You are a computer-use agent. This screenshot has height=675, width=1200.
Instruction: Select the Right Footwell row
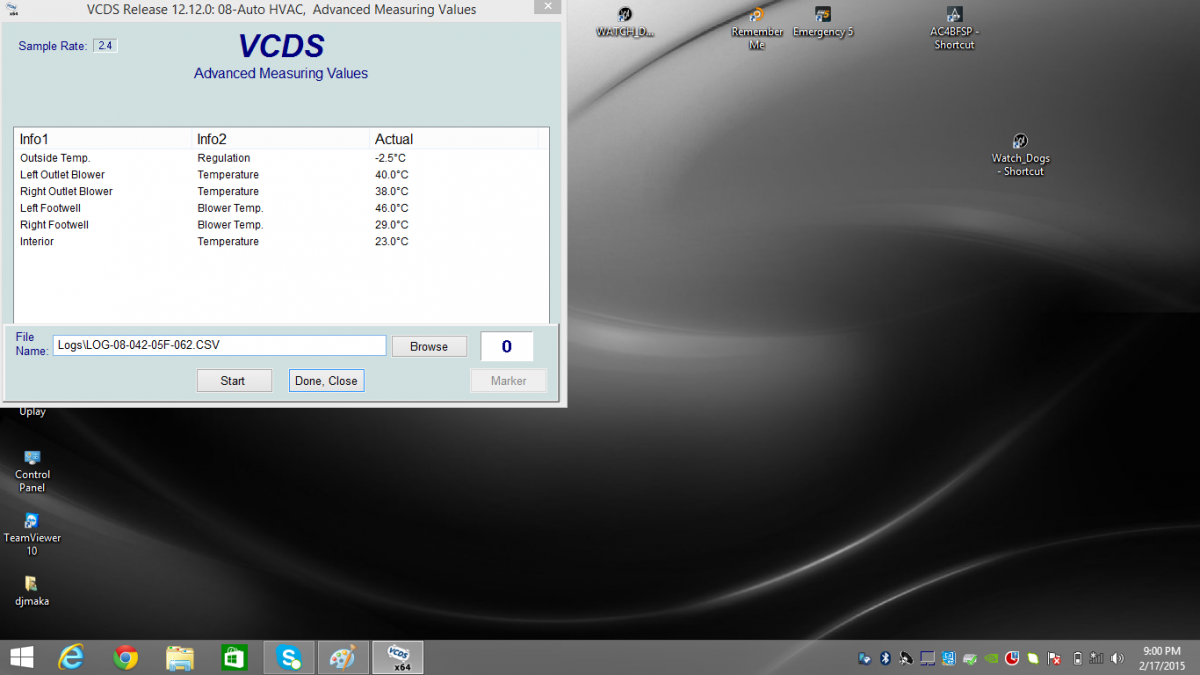[x=281, y=225]
